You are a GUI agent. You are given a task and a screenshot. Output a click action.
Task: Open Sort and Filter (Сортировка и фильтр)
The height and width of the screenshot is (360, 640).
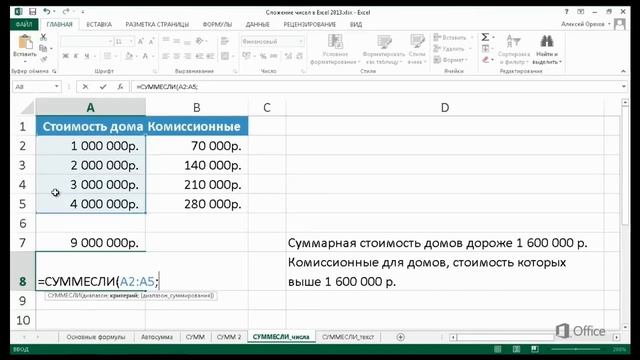click(x=514, y=49)
